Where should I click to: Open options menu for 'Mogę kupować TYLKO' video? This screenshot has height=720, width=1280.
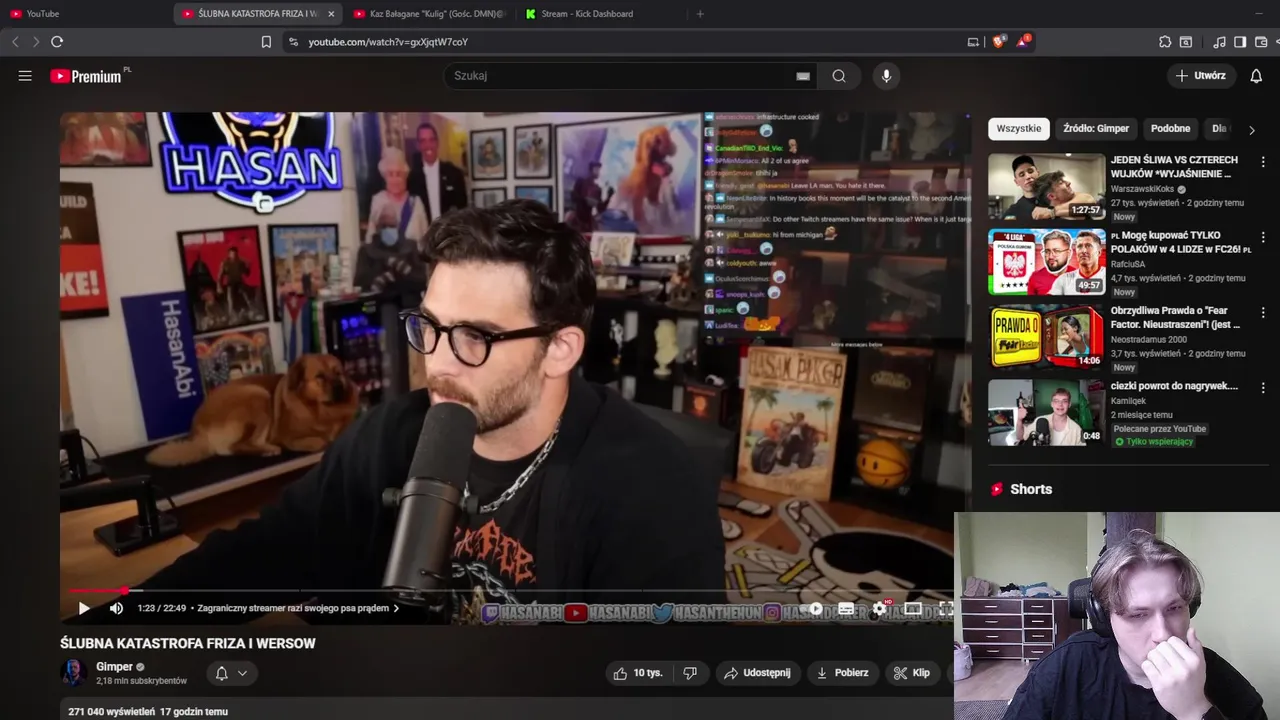coord(1263,238)
